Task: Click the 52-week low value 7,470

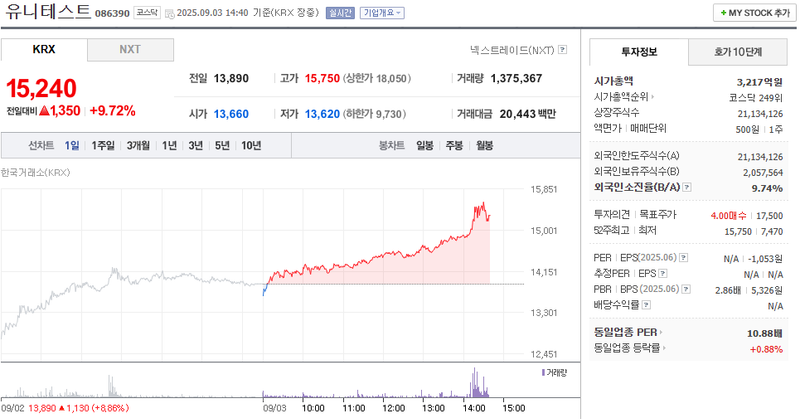Action: pyautogui.click(x=772, y=231)
